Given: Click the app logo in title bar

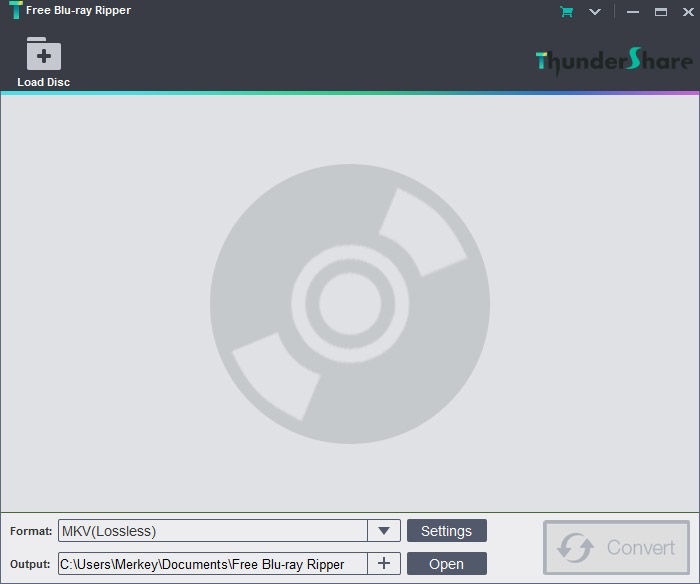Looking at the screenshot, I should [x=16, y=10].
